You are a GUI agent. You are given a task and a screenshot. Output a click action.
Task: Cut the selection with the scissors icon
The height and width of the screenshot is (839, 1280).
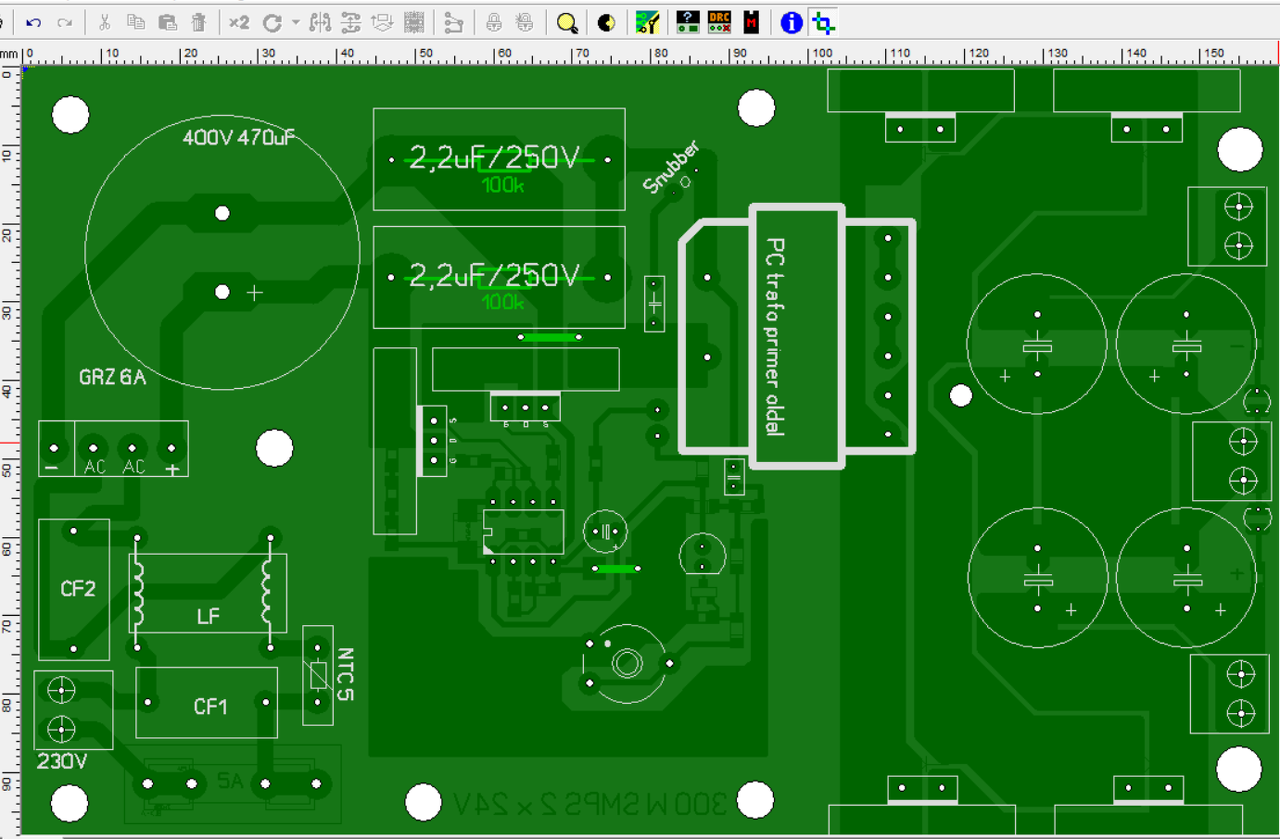[104, 22]
